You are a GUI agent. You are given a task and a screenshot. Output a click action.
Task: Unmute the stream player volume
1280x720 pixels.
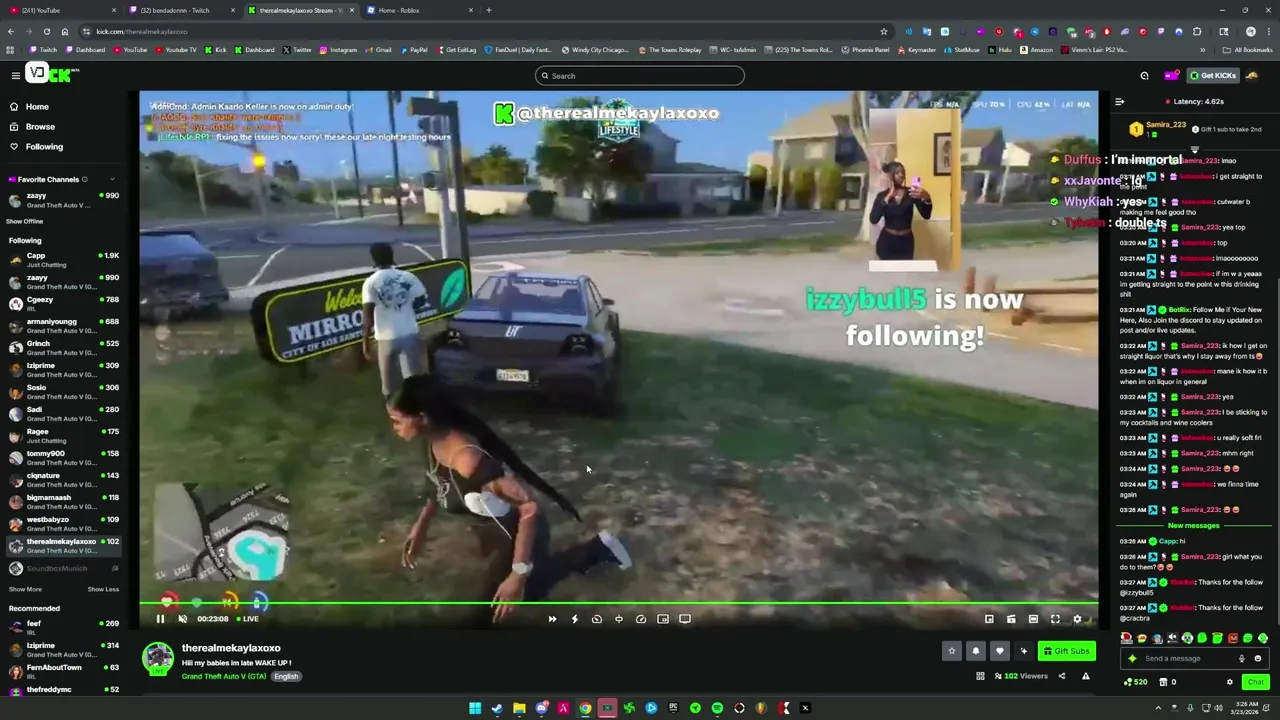click(182, 619)
